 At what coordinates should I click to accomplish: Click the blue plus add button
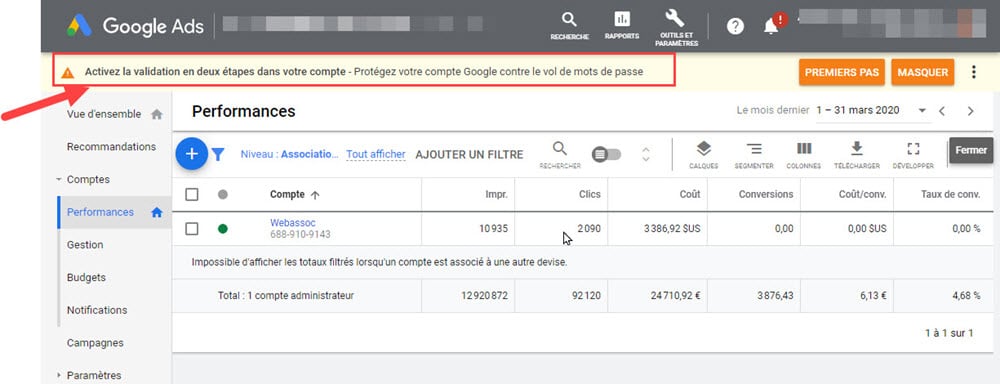192,154
